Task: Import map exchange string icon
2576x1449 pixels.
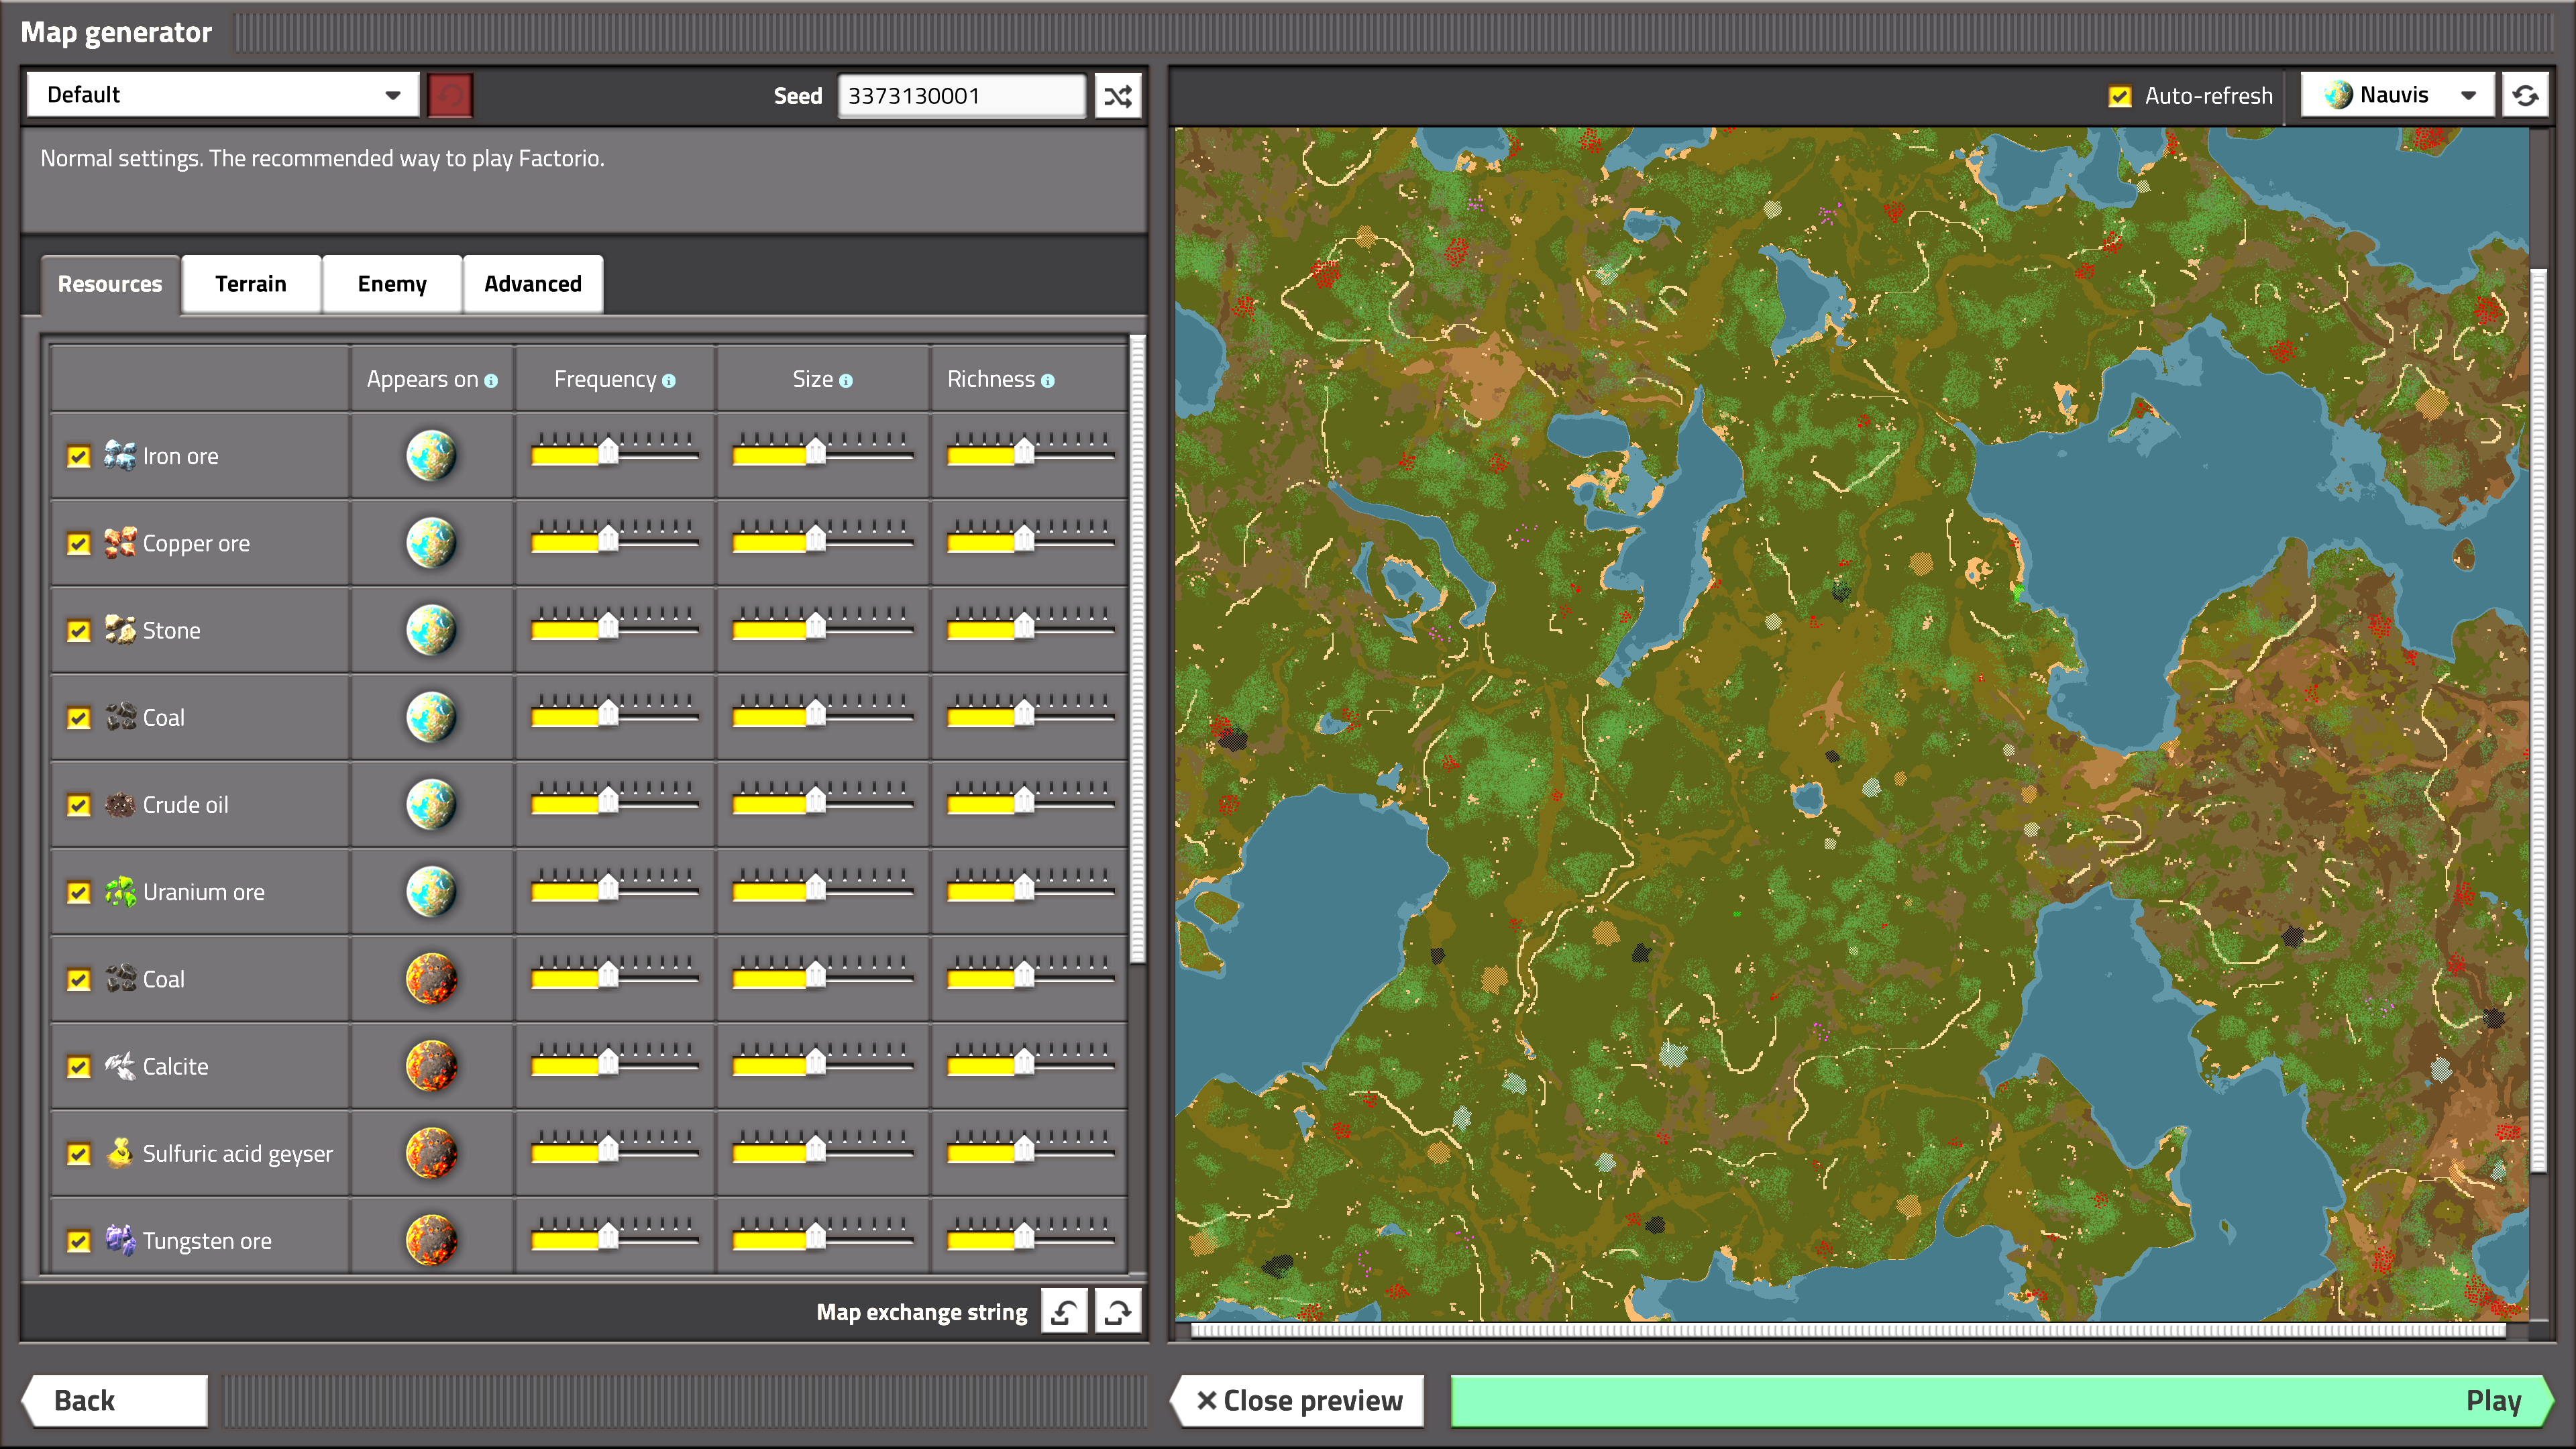Action: (x=1064, y=1311)
